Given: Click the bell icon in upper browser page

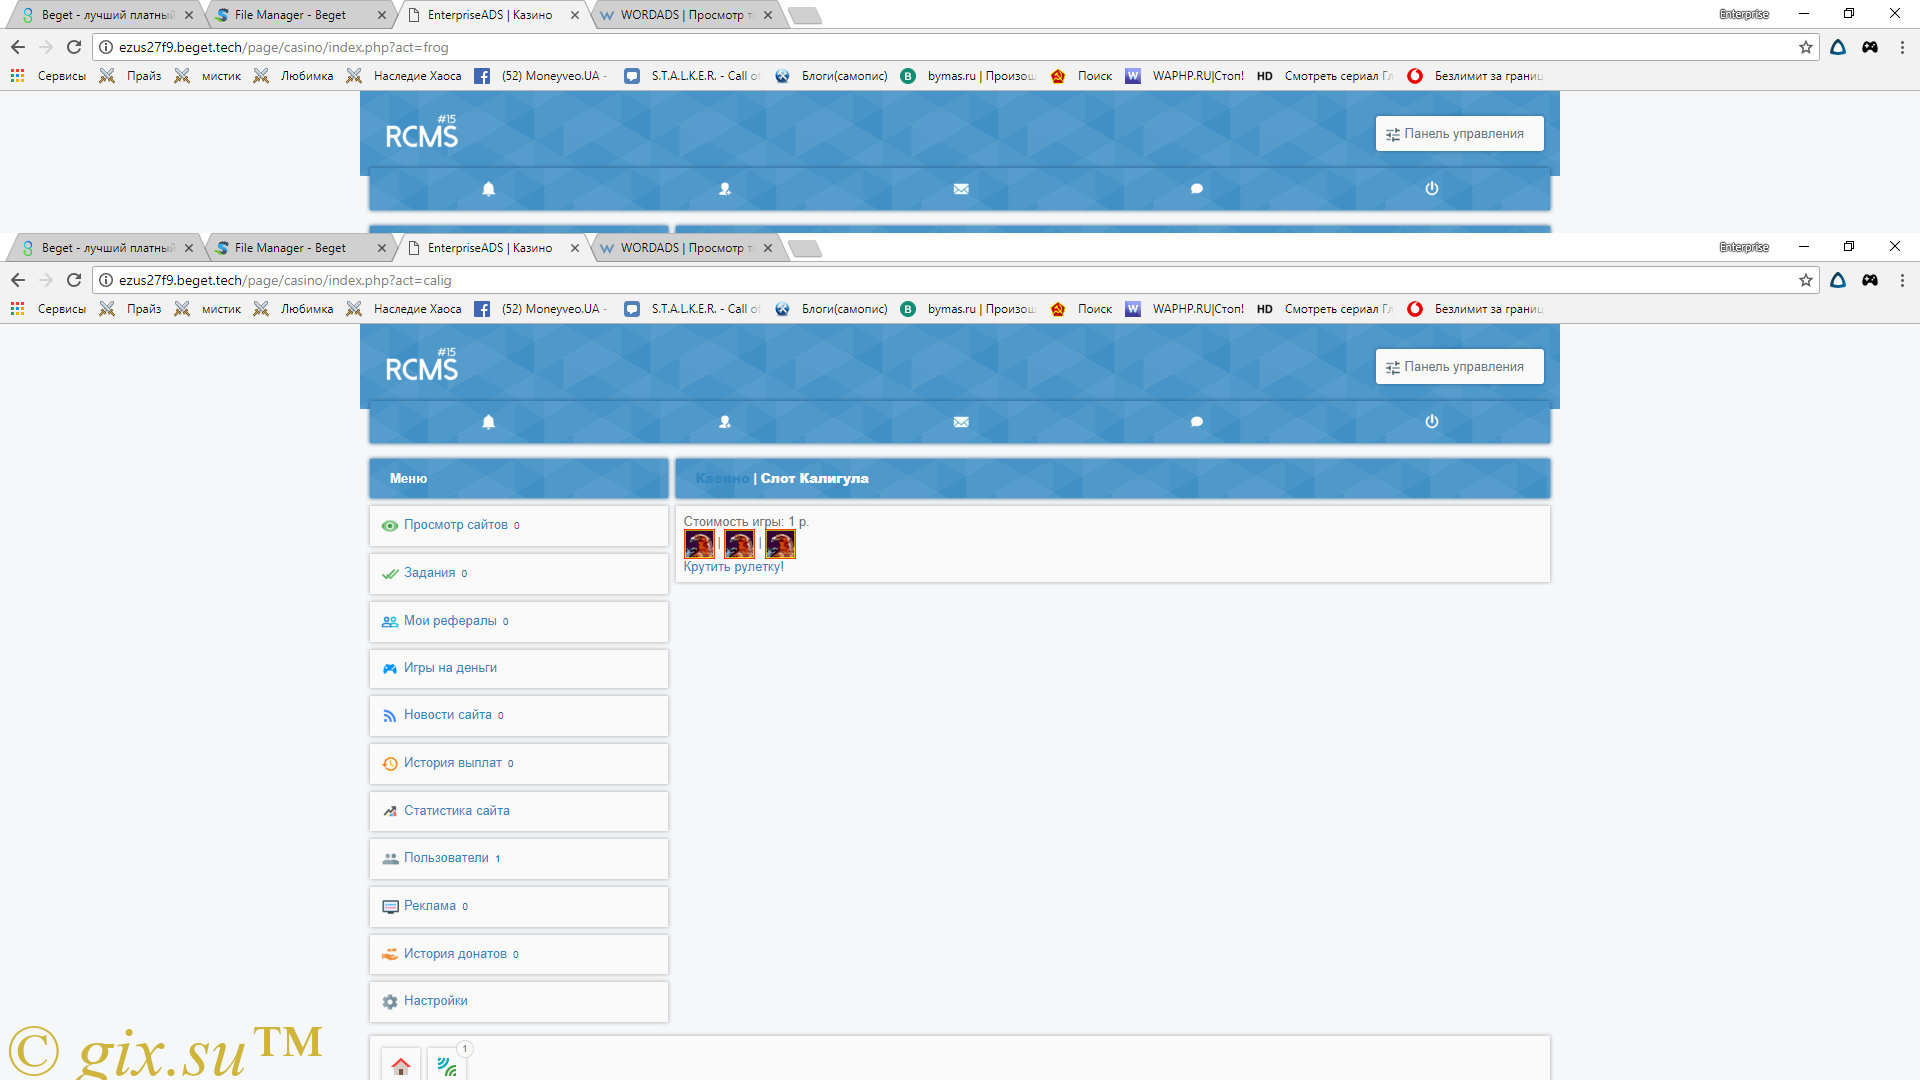Looking at the screenshot, I should 488,189.
